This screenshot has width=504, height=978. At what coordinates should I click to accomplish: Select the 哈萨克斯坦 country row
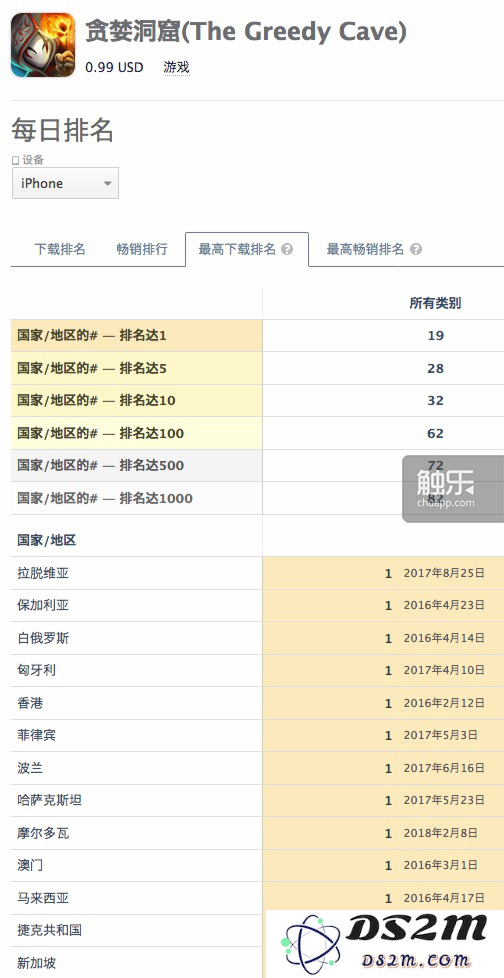click(257, 800)
